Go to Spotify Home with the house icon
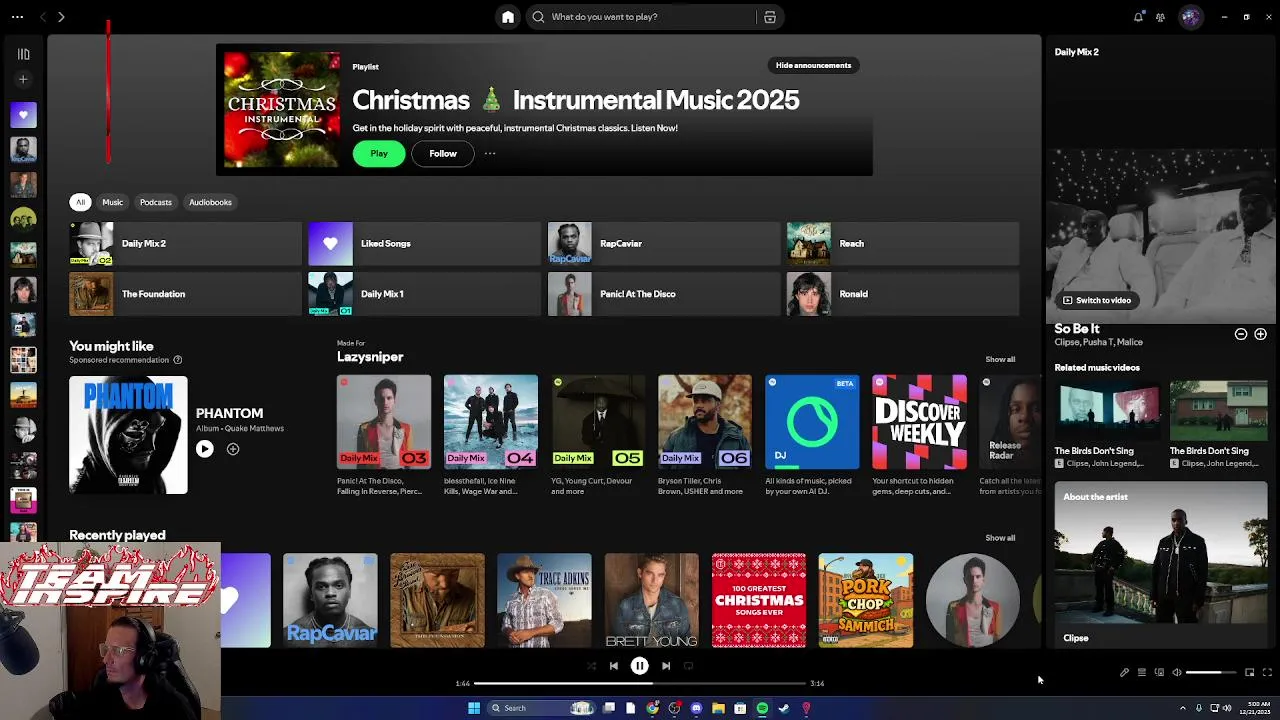 tap(508, 17)
